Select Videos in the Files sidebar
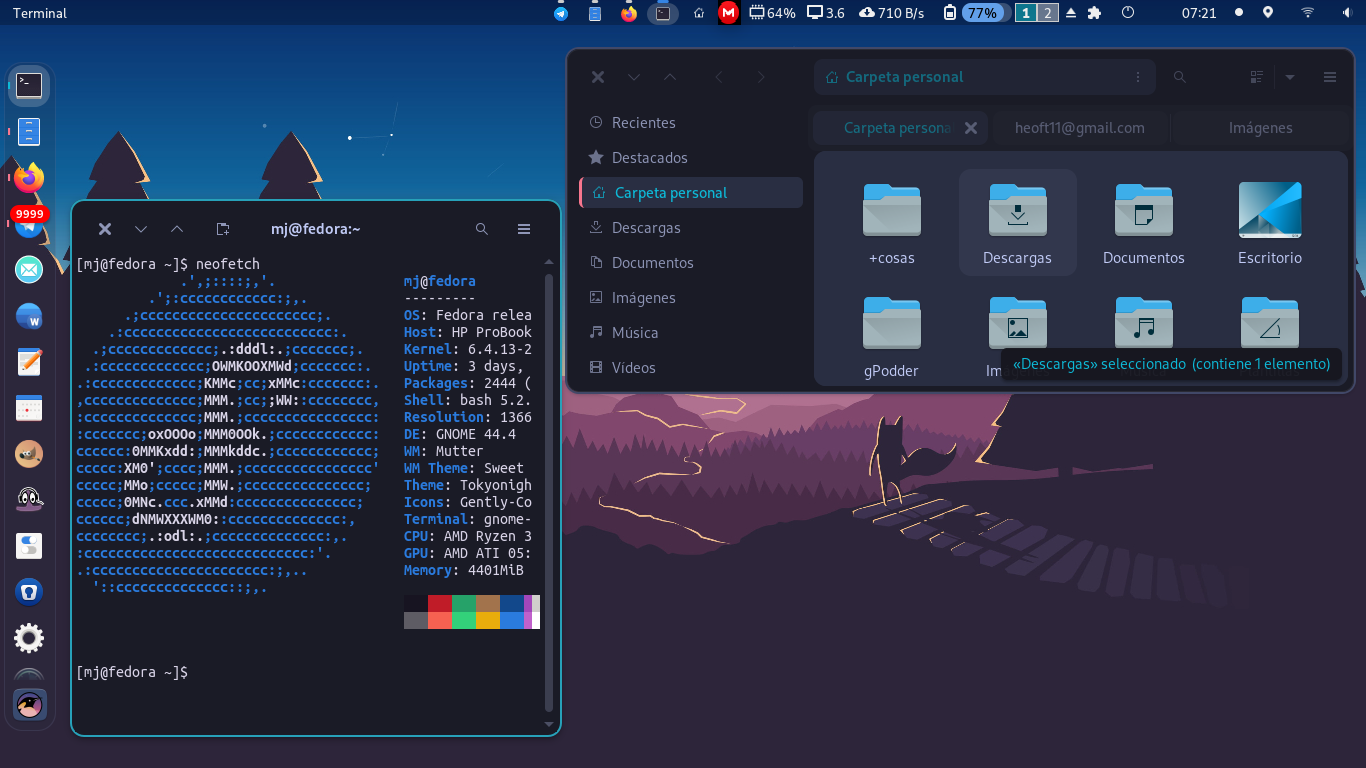This screenshot has height=768, width=1366. 690,368
